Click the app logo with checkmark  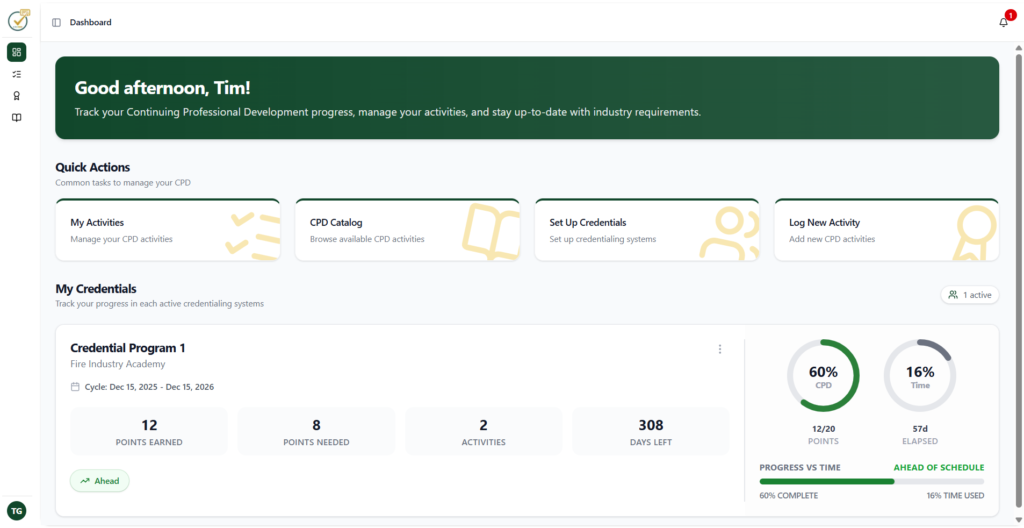click(x=18, y=20)
